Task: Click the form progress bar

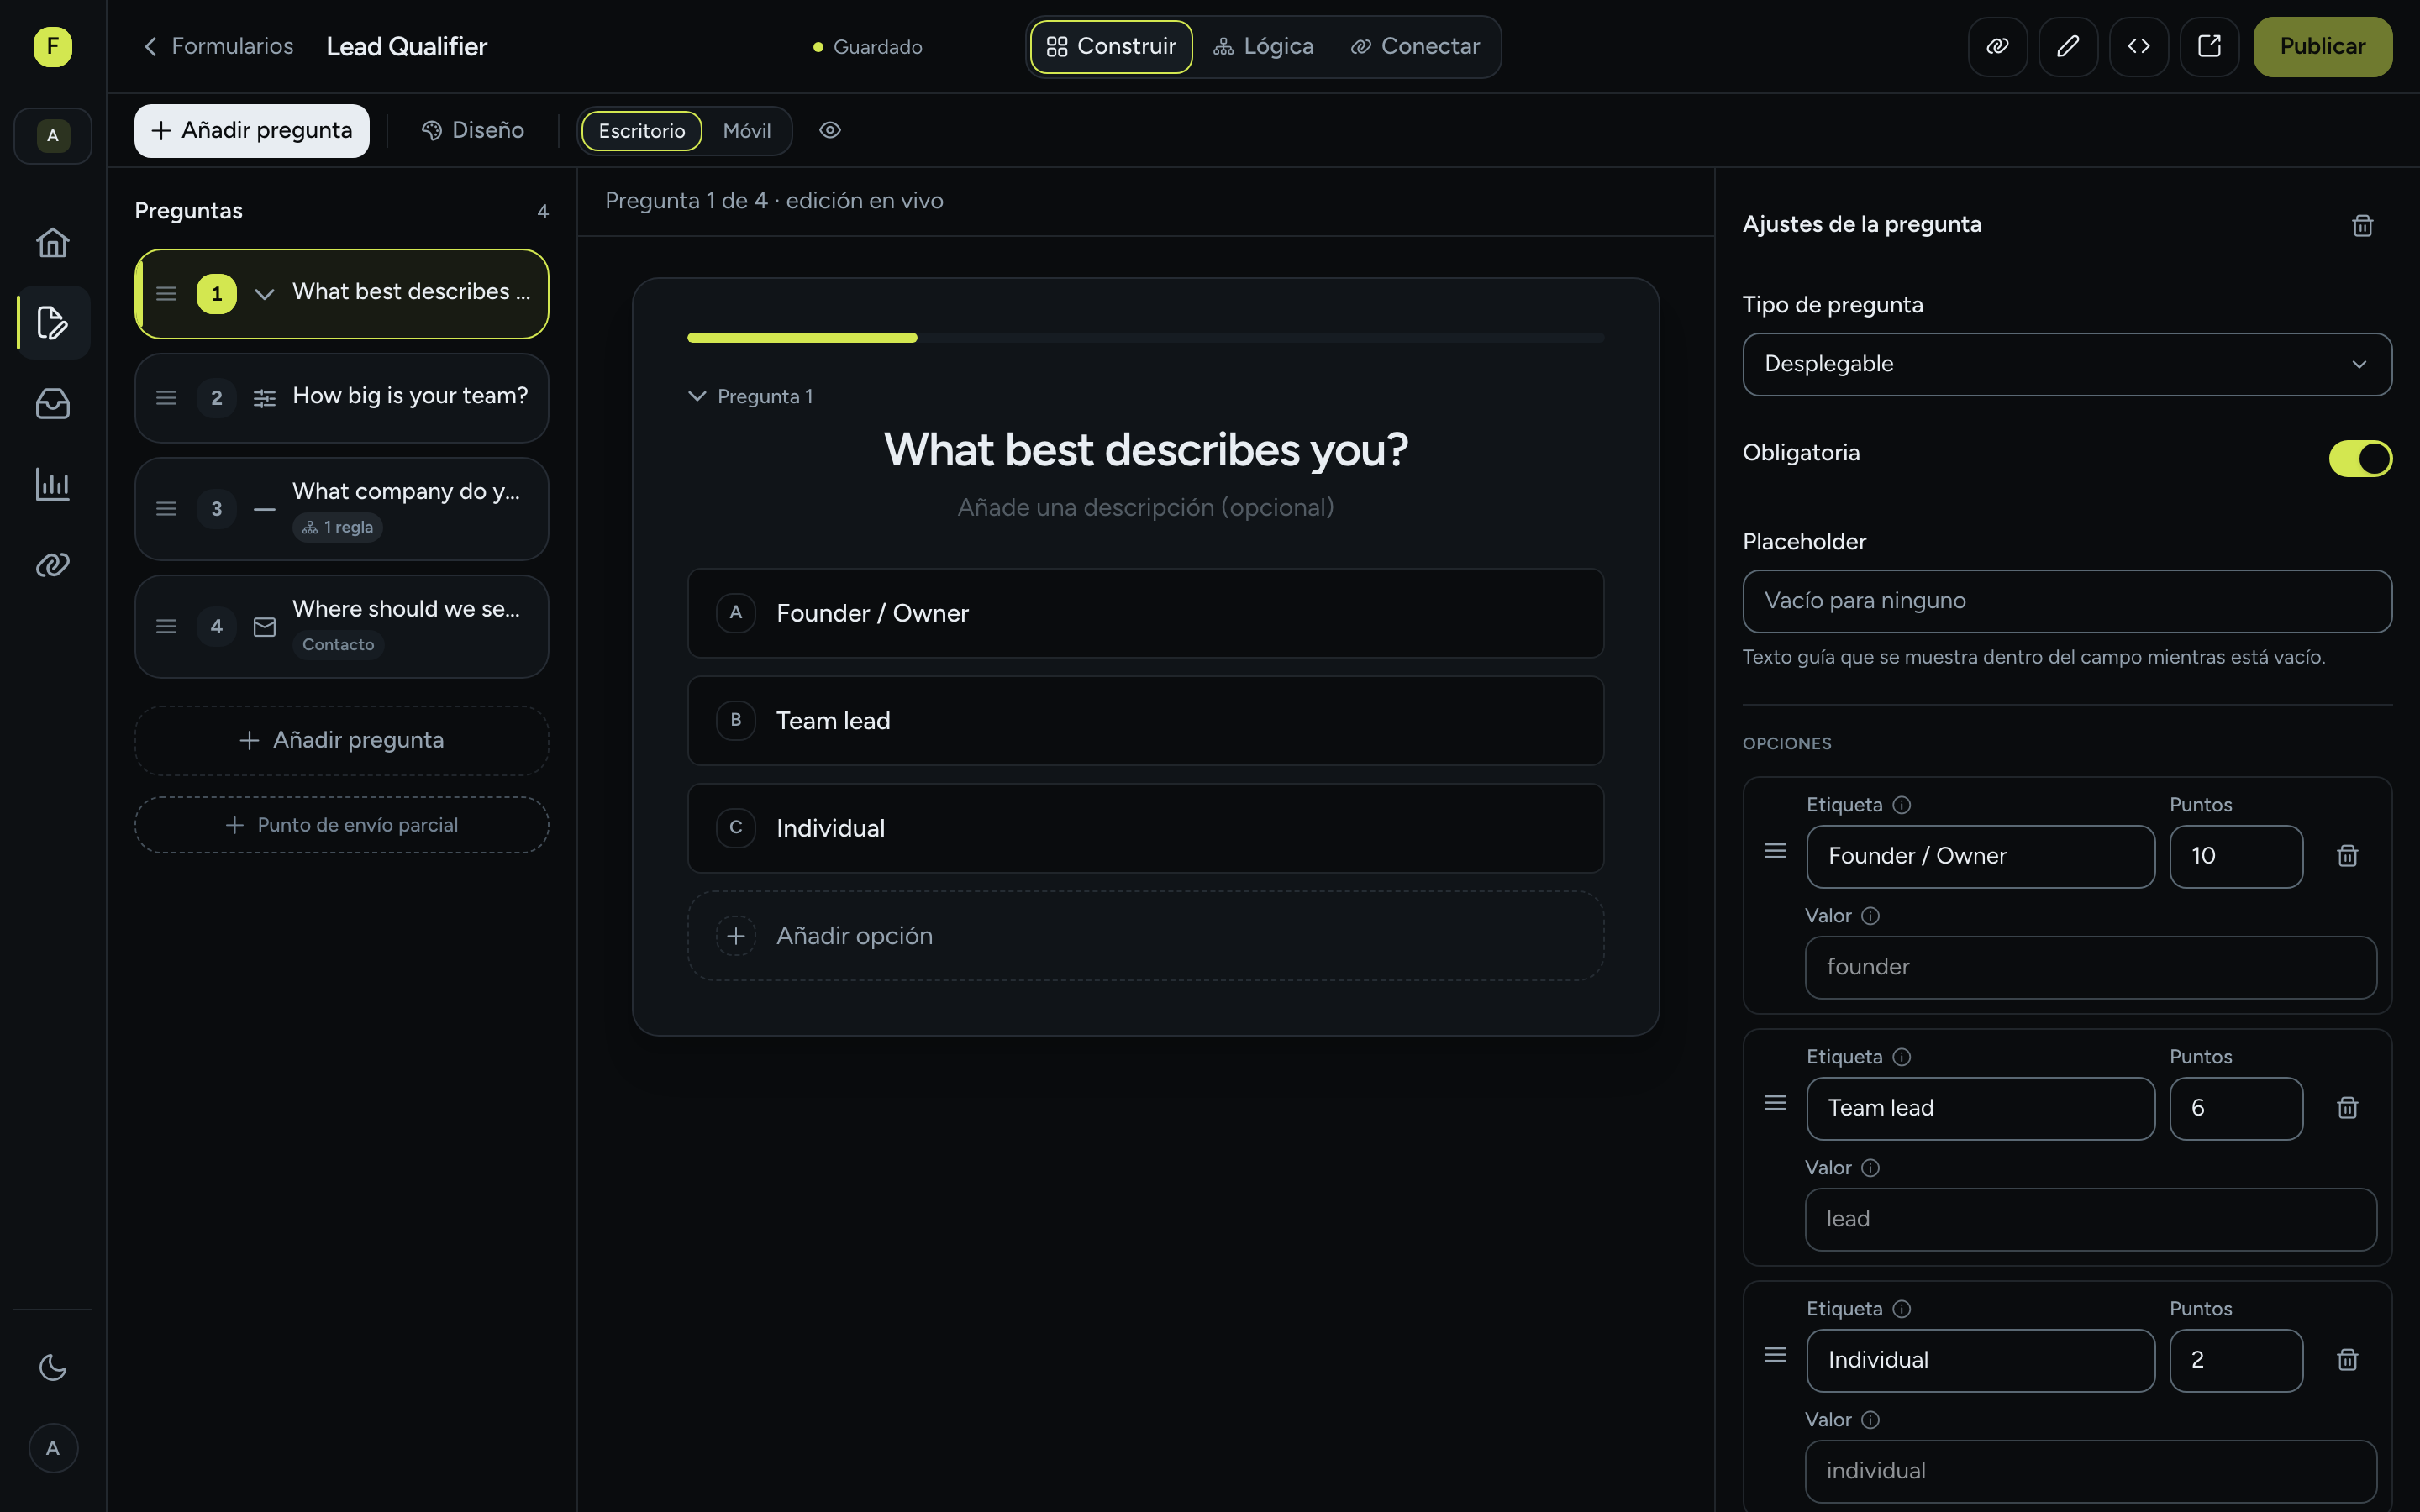Action: [x=1145, y=338]
